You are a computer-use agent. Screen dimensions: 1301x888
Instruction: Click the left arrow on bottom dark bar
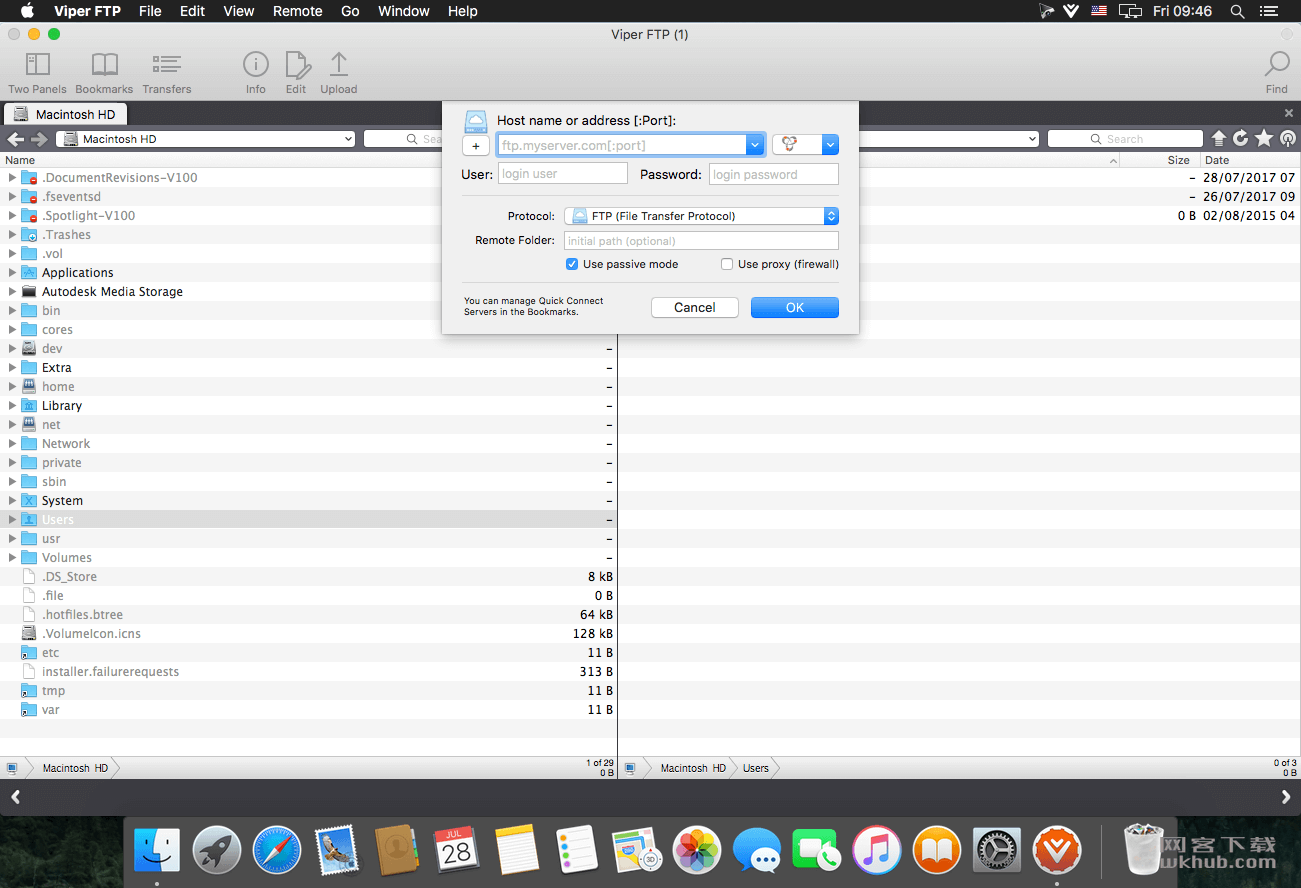pos(15,797)
